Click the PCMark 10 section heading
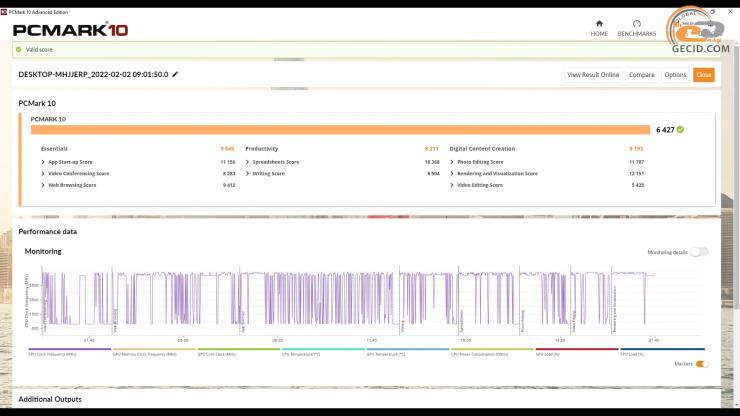 click(x=37, y=103)
